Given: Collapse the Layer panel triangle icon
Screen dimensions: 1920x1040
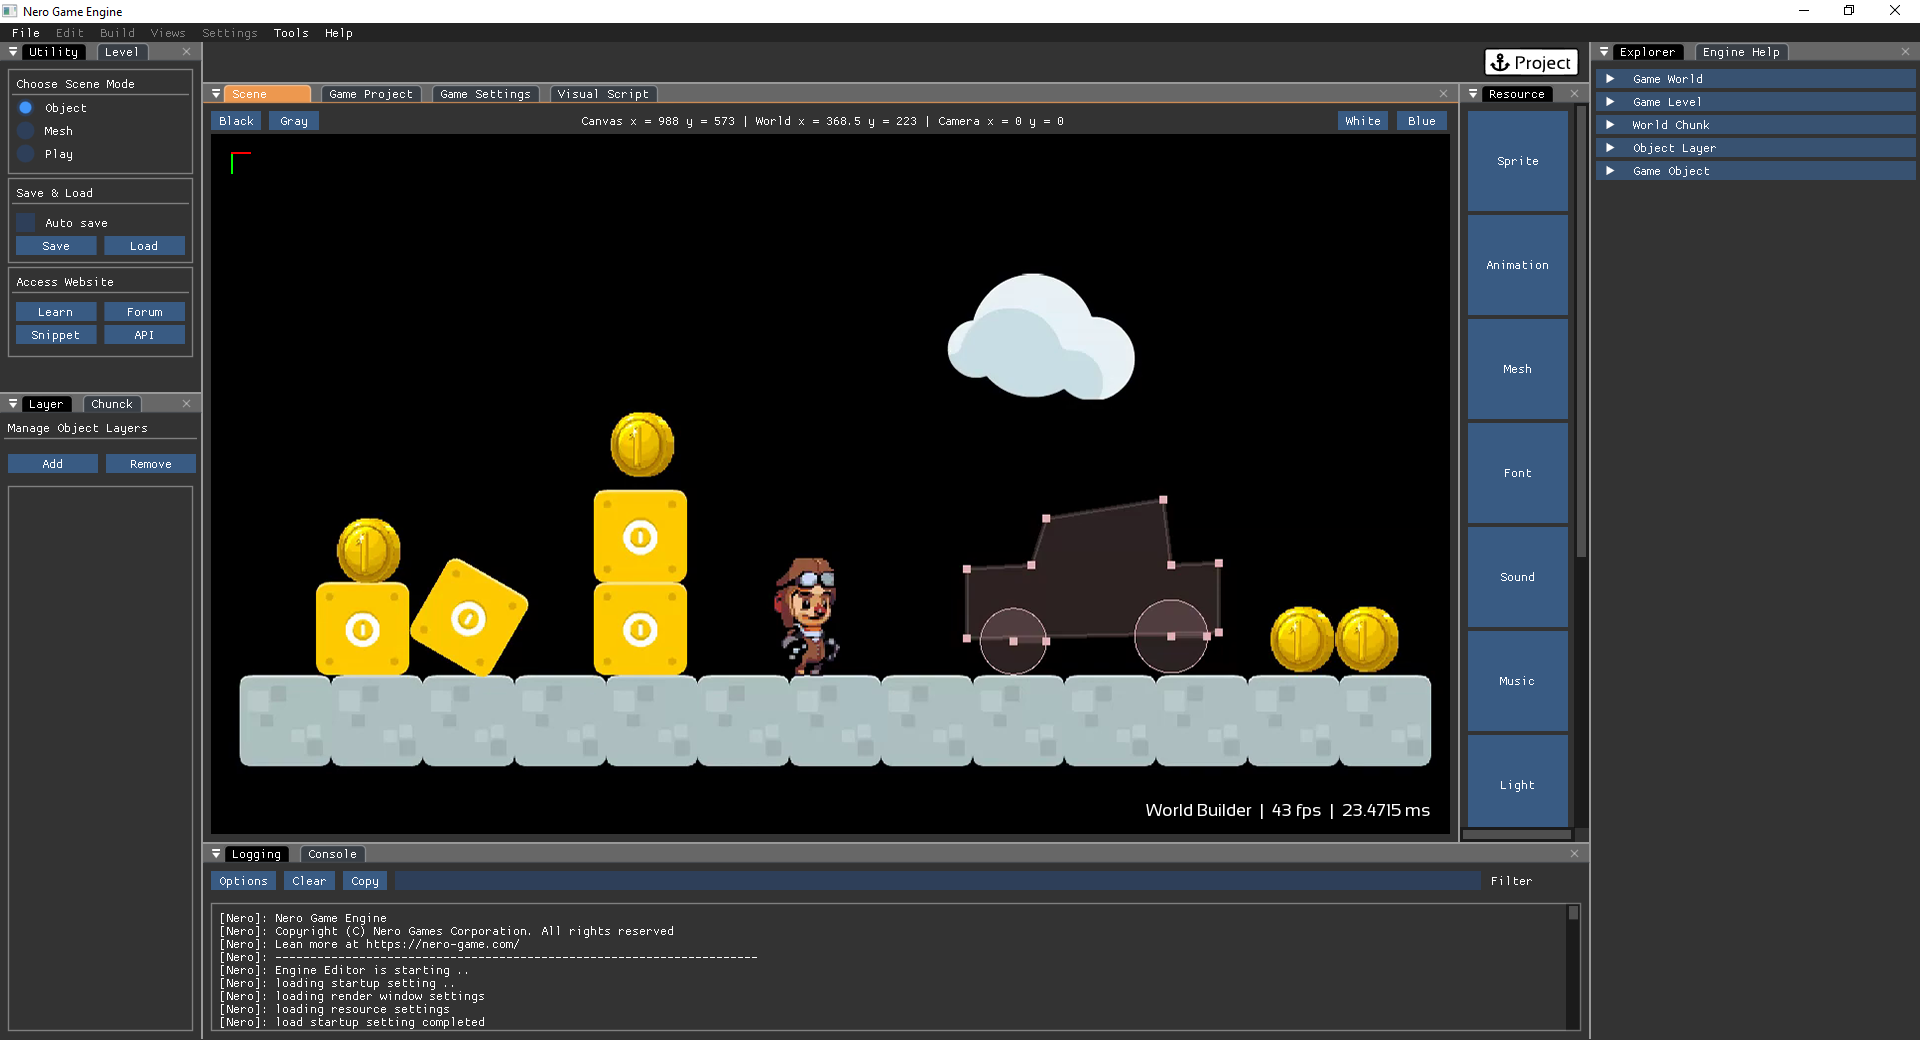Looking at the screenshot, I should (13, 404).
